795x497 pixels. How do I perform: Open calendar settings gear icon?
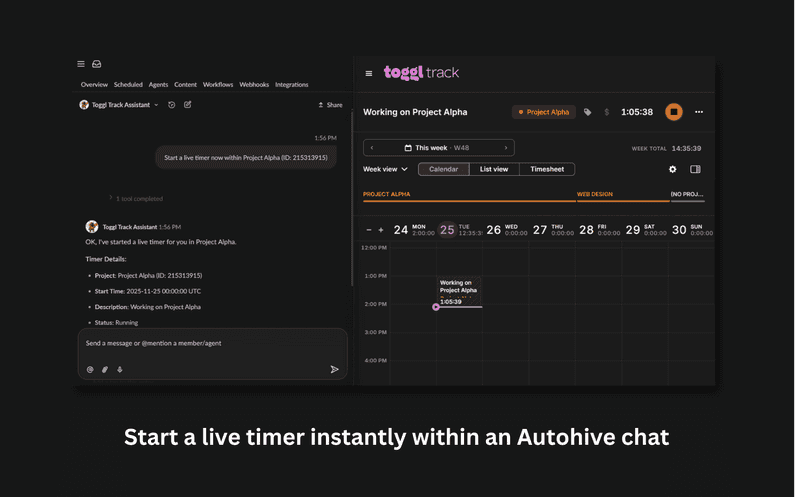click(x=672, y=169)
